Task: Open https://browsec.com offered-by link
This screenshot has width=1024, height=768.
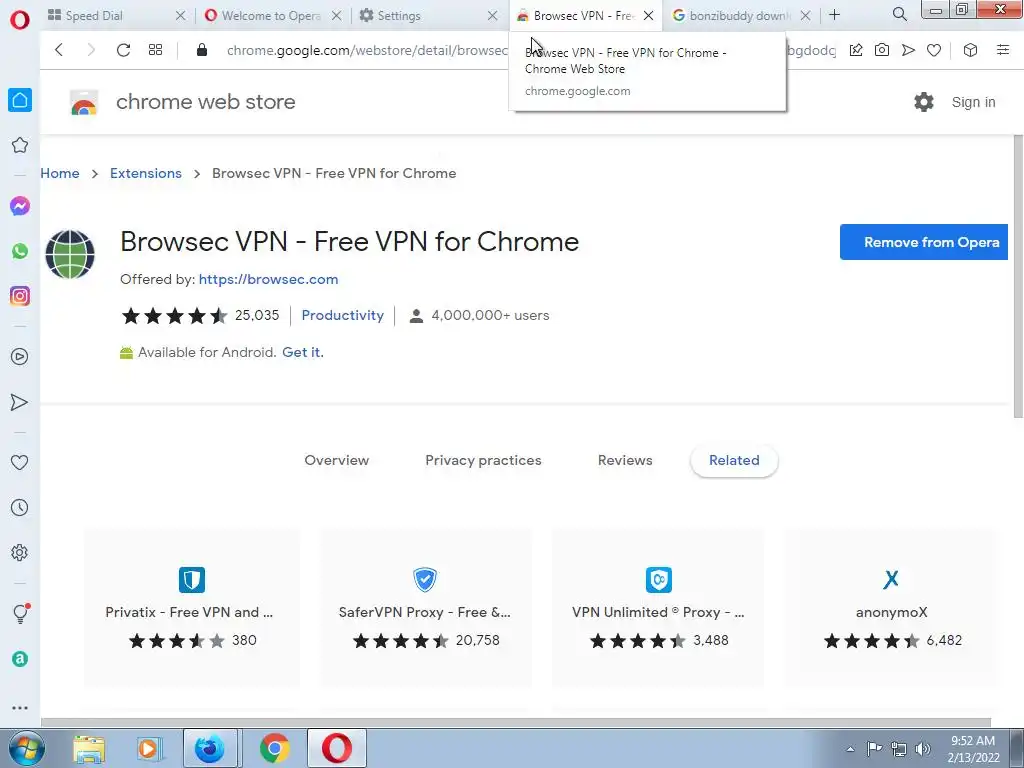Action: (268, 280)
